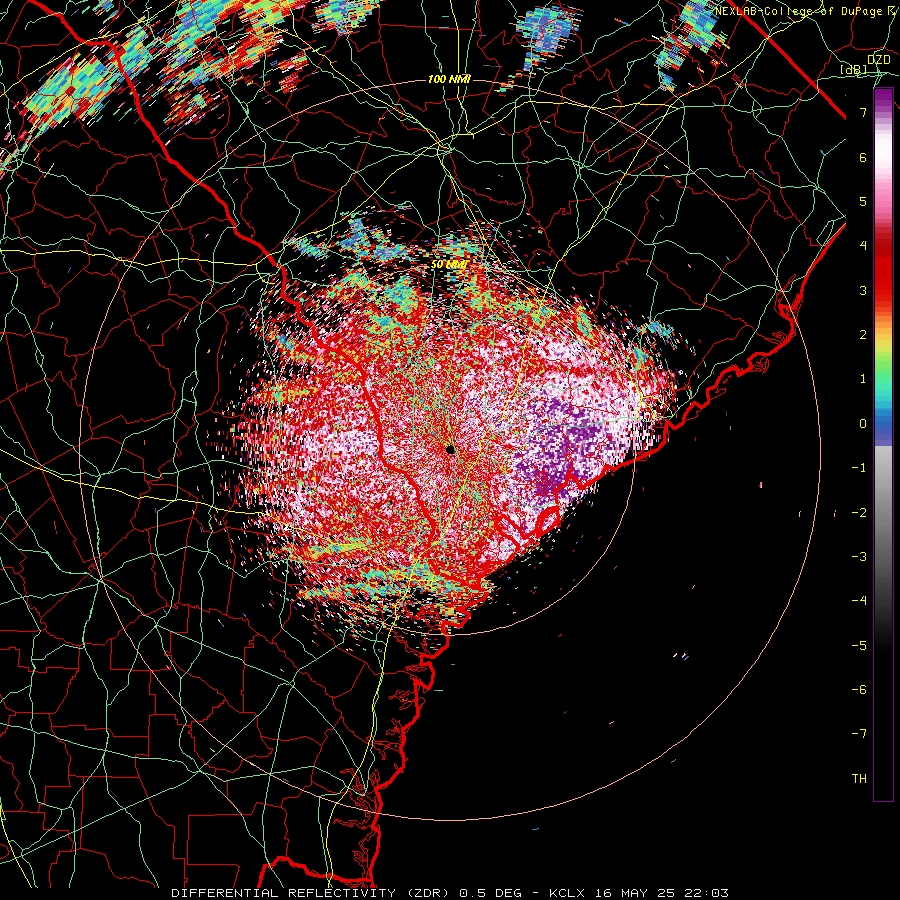Image resolution: width=900 pixels, height=900 pixels.
Task: Click the ZDR color scale bar
Action: (x=883, y=445)
